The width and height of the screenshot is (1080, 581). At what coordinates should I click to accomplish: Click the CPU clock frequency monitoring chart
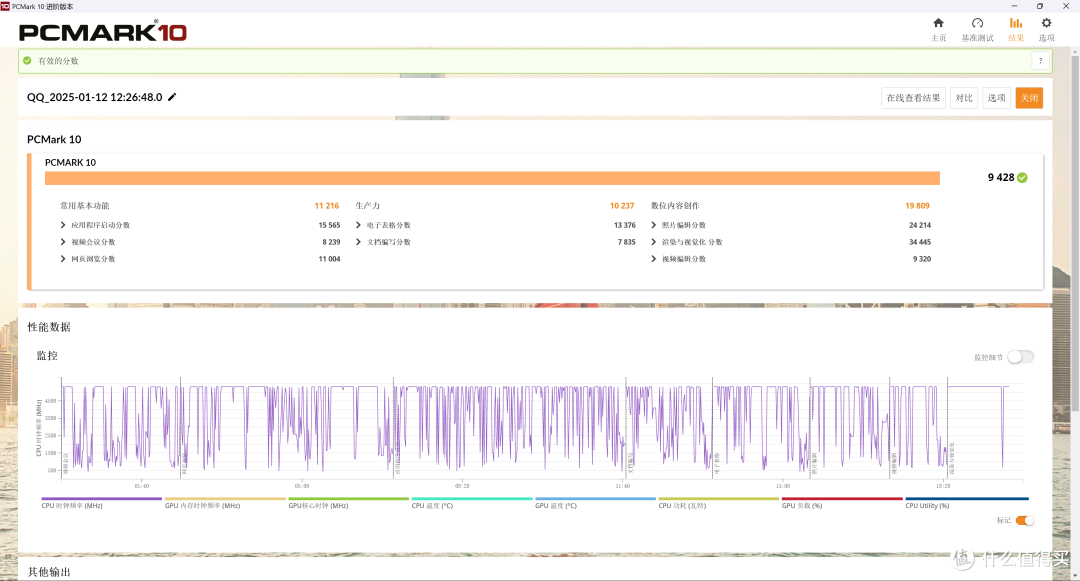tap(541, 428)
